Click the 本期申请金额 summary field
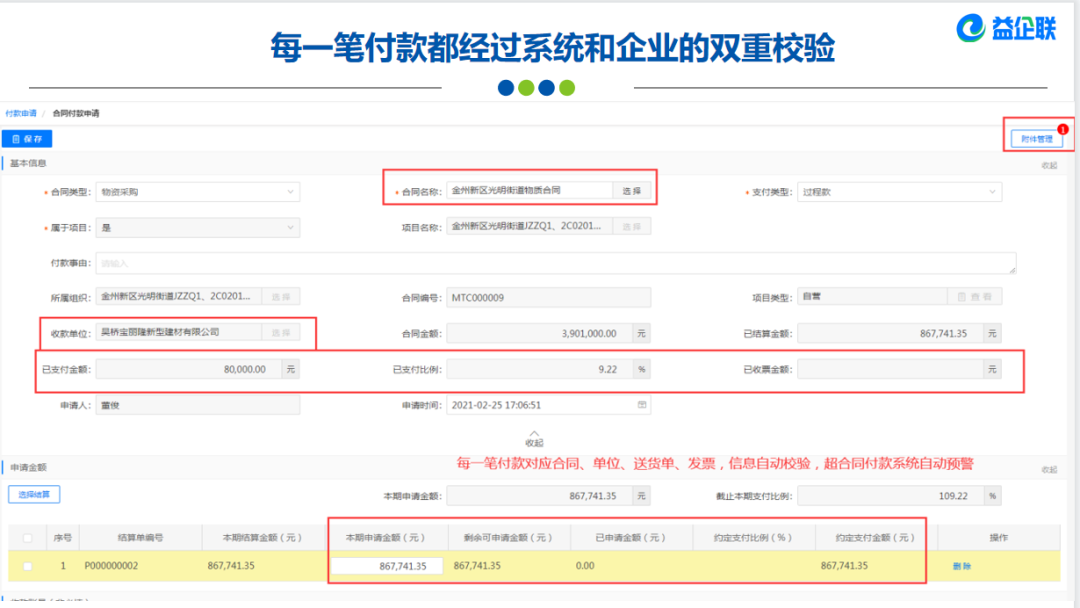Image resolution: width=1080 pixels, height=608 pixels. (539, 496)
